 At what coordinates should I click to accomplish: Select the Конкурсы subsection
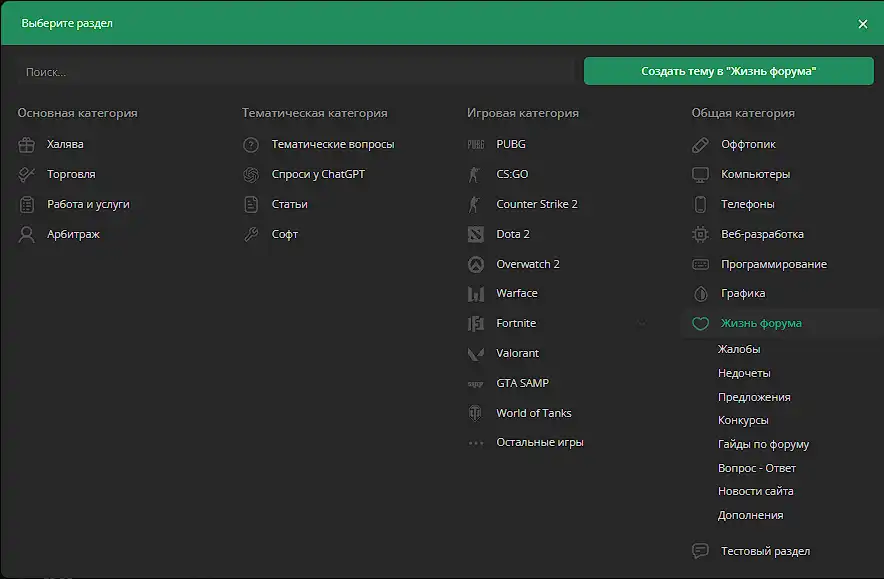(743, 421)
